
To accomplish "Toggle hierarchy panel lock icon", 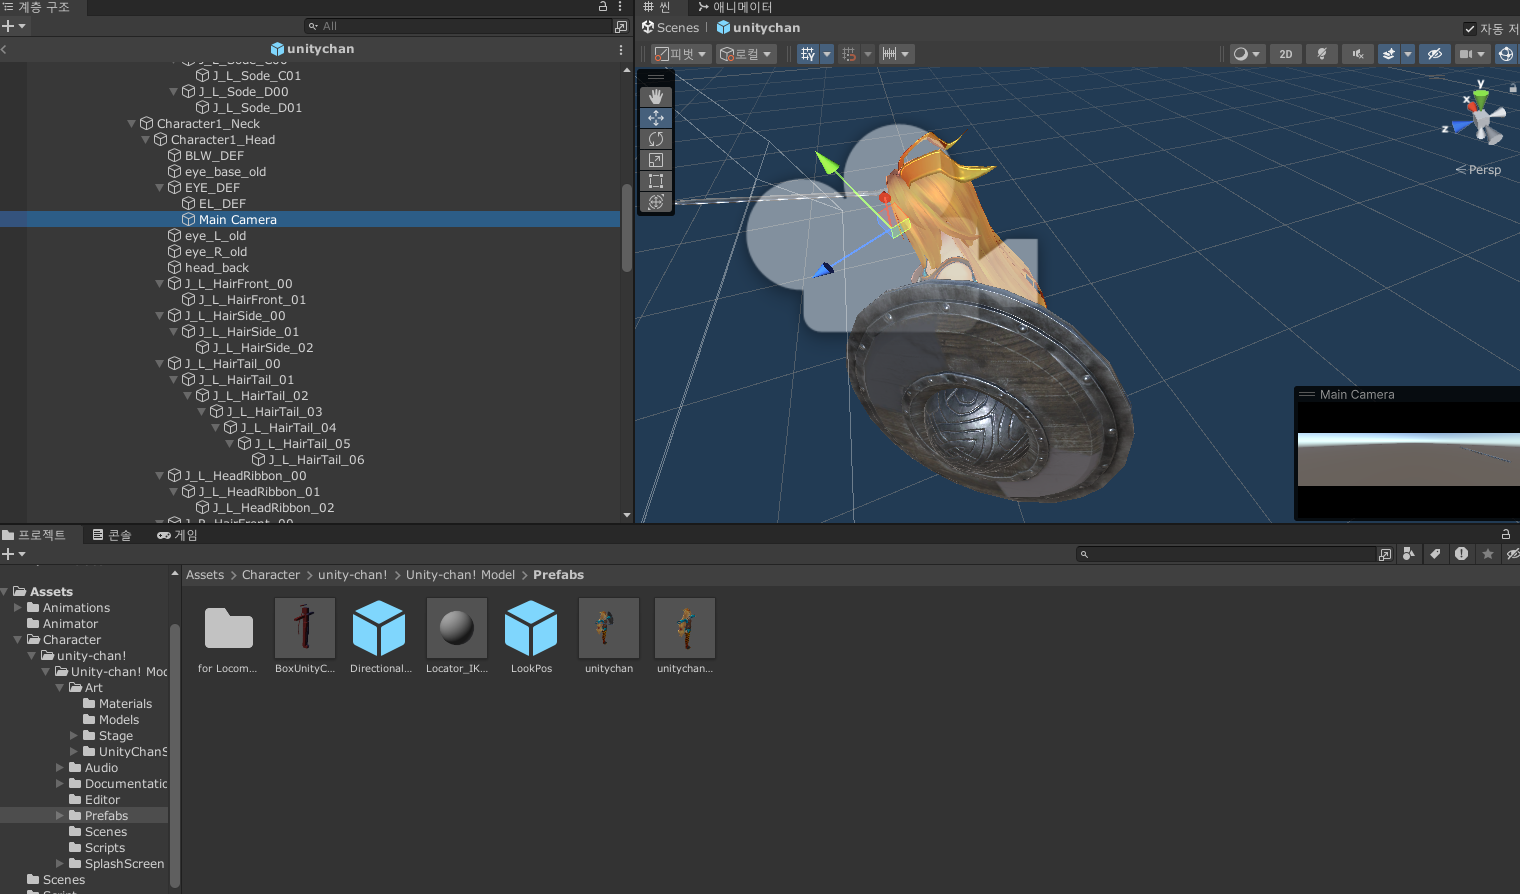I will (603, 6).
